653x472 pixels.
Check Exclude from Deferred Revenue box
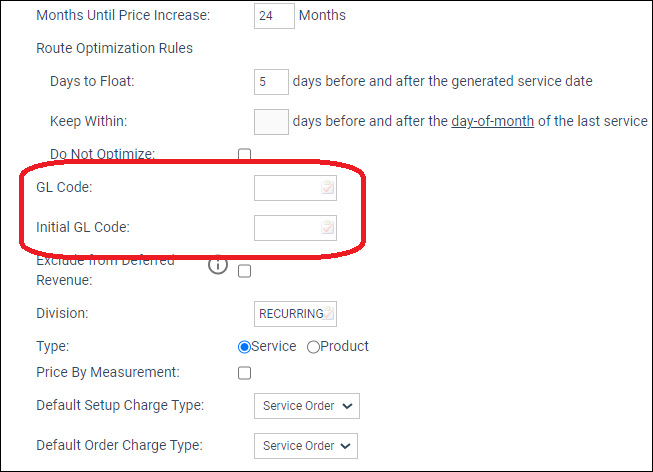pos(244,270)
